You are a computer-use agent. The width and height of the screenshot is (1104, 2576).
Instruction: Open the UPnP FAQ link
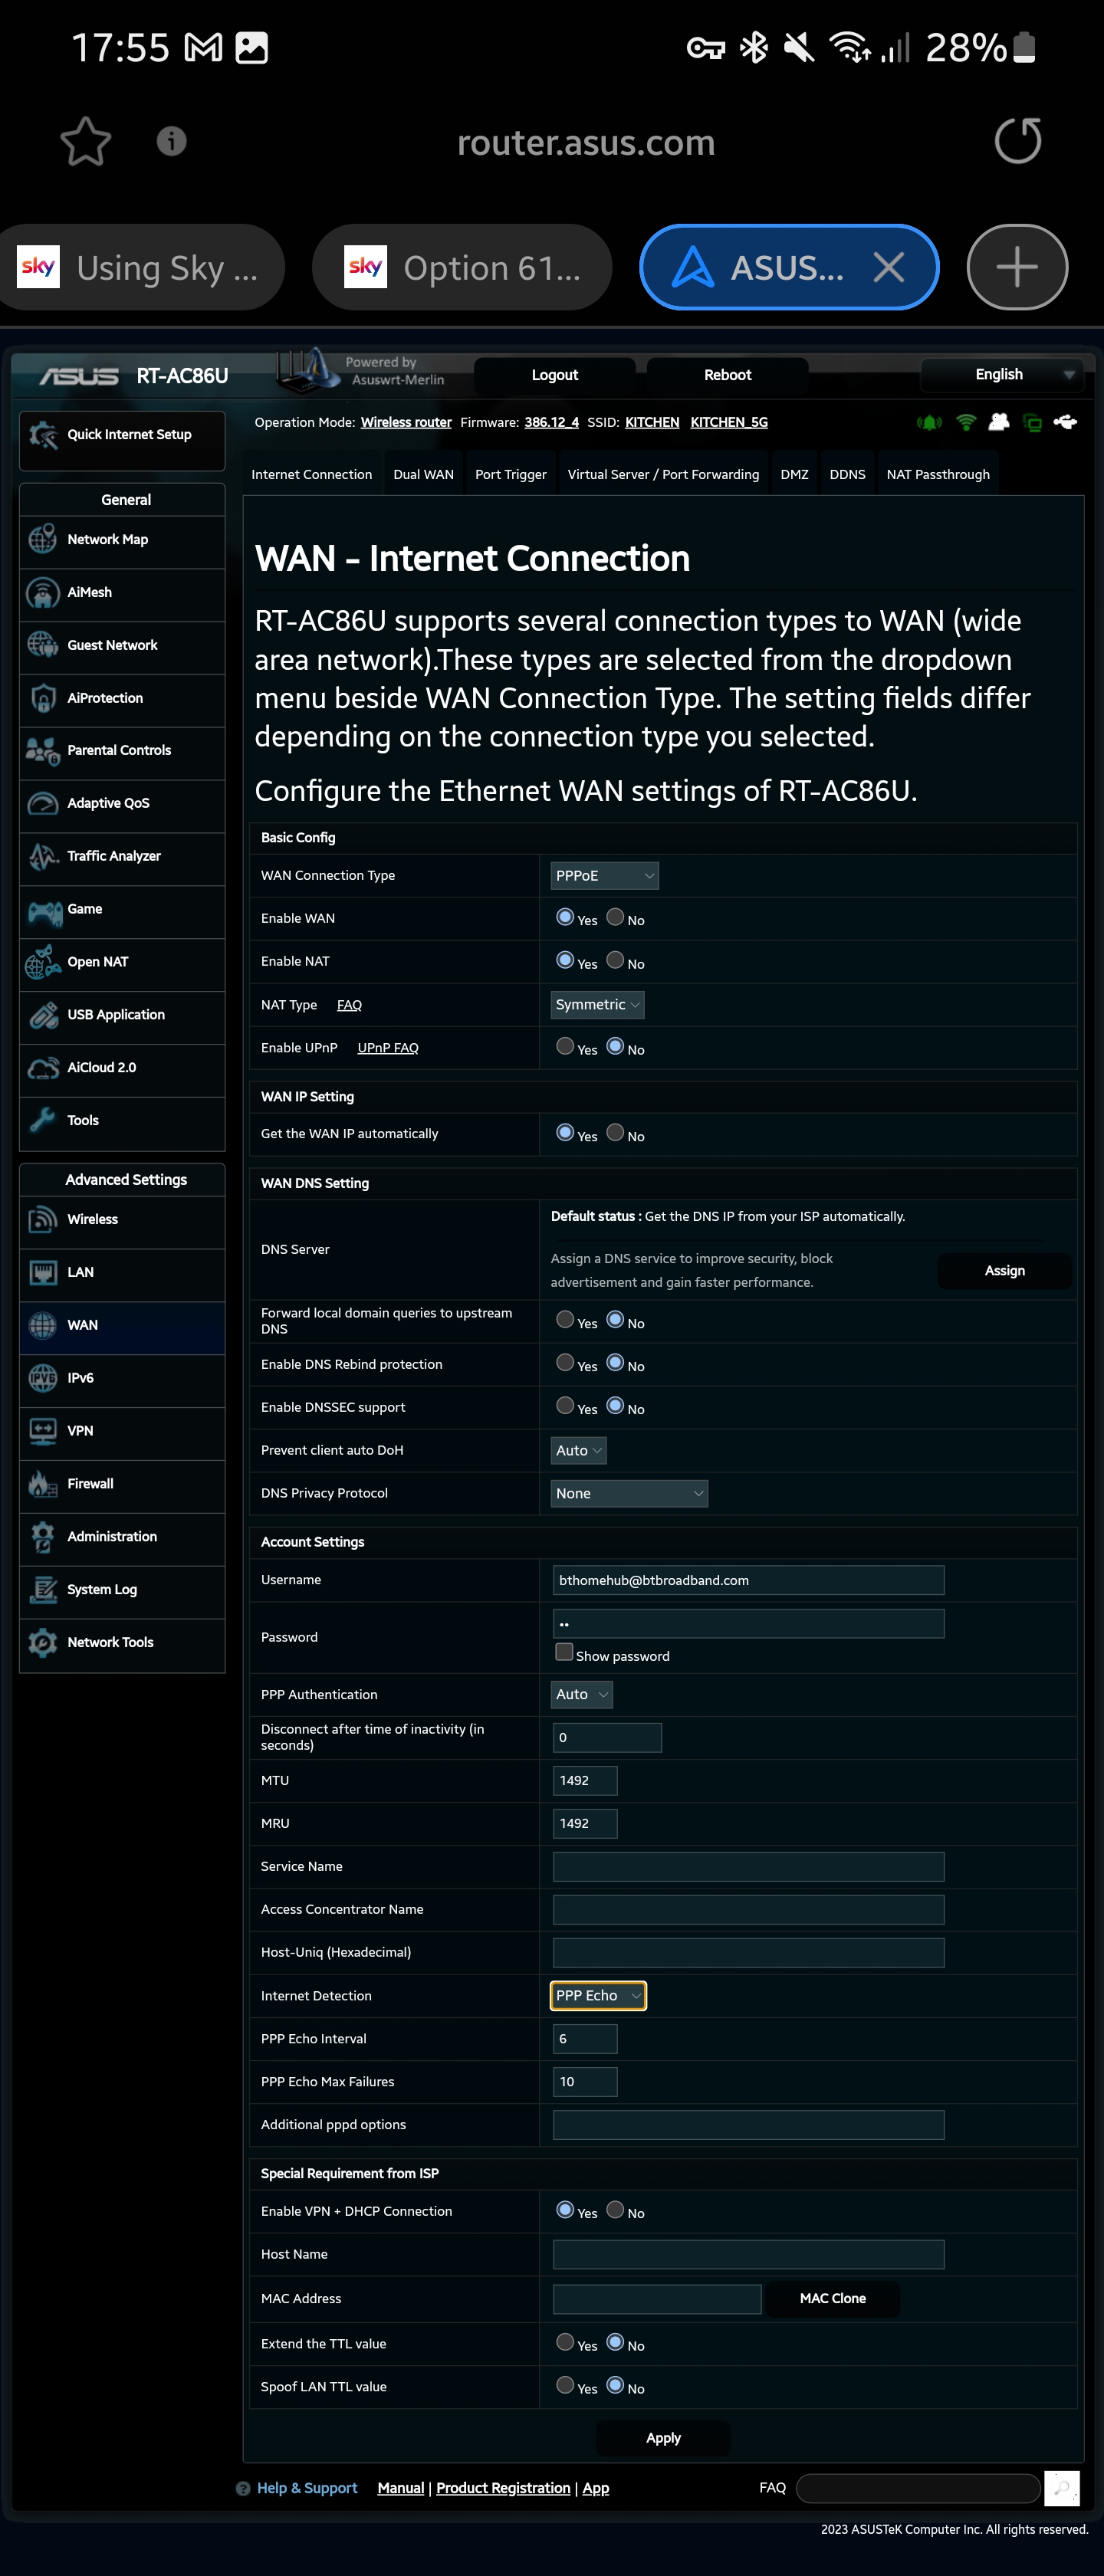tap(388, 1048)
